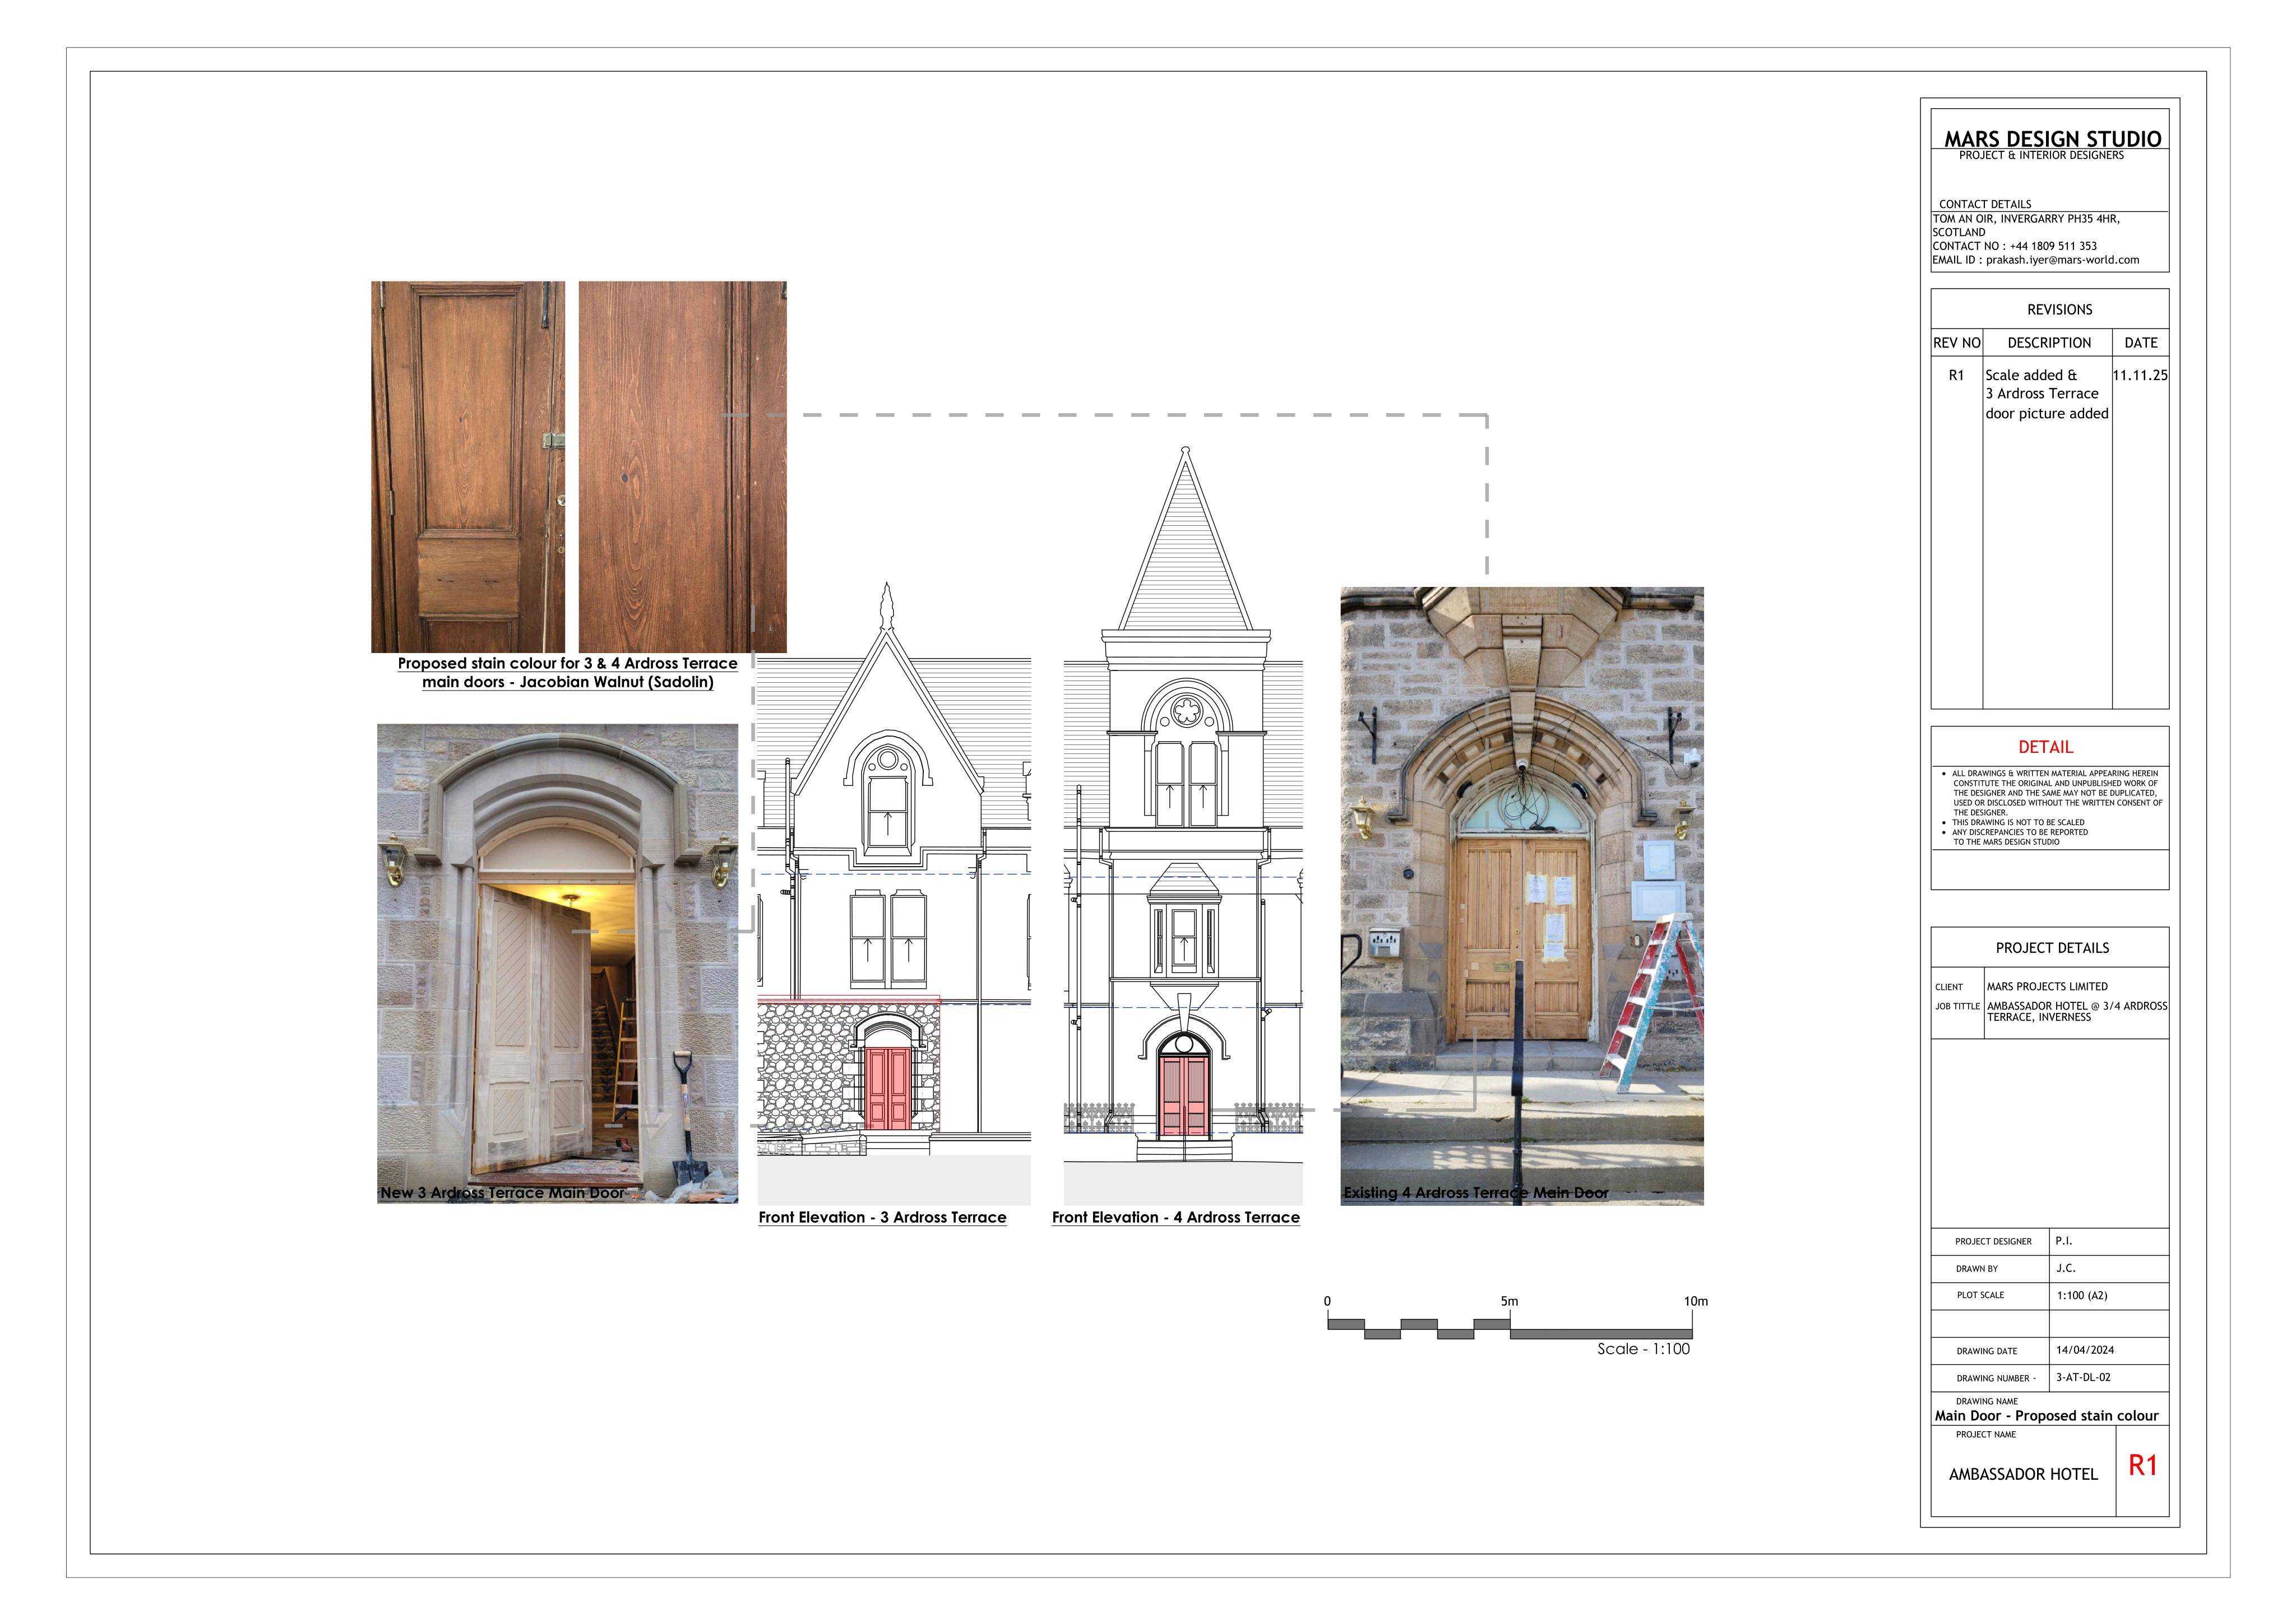Click drawn by initials J.C.

tap(2066, 1268)
